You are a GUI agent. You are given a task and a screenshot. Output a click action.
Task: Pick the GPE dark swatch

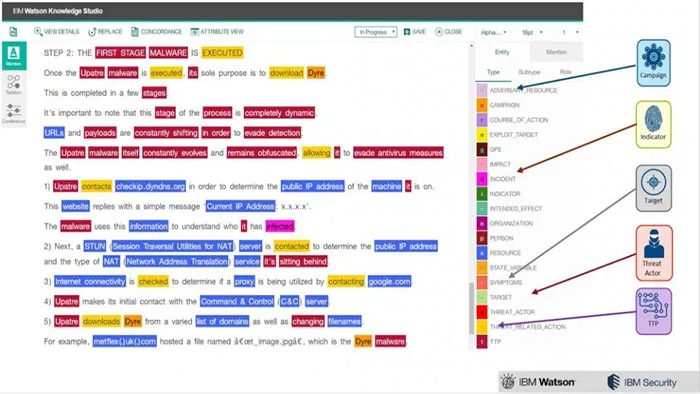[482, 149]
